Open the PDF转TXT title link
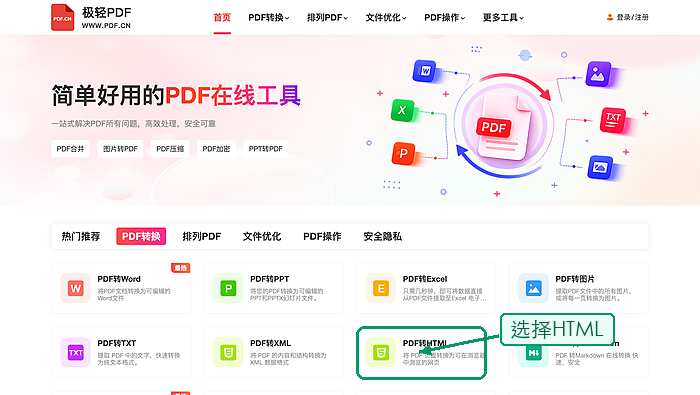Screen dimensions: 700x395 (117, 343)
